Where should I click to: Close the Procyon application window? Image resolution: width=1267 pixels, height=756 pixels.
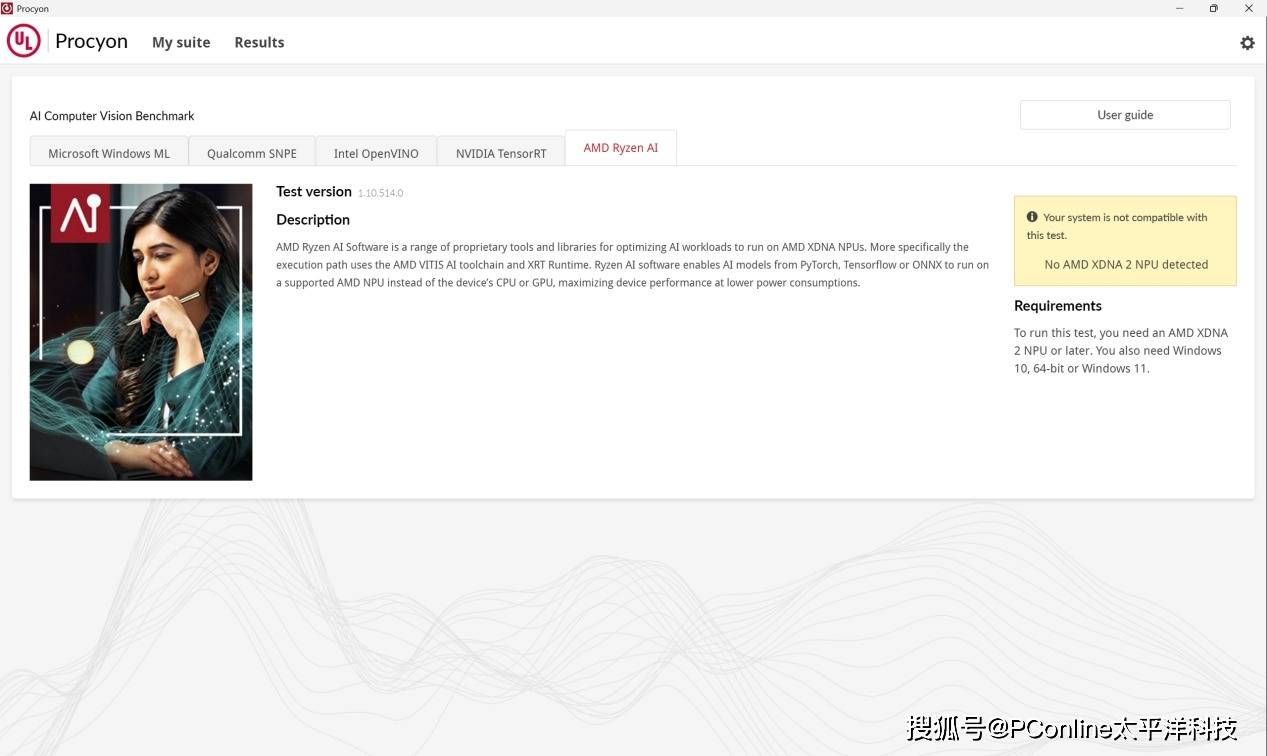1248,8
